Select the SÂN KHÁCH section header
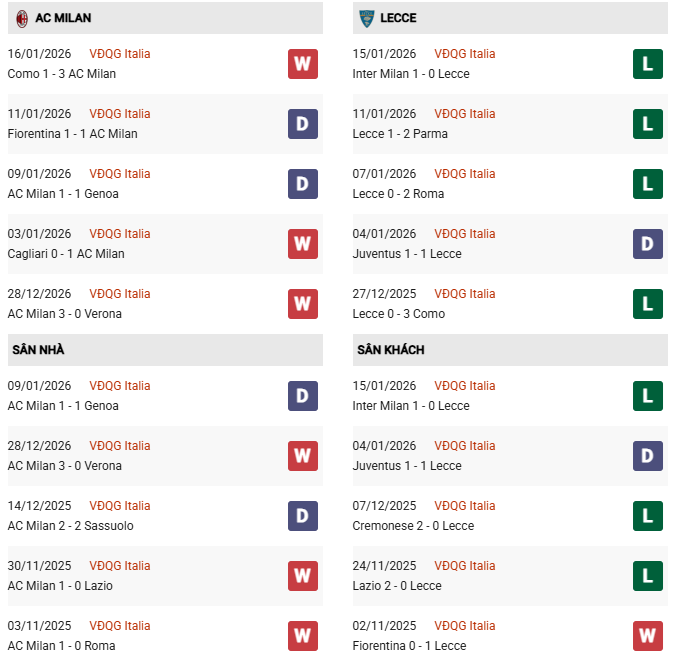The height and width of the screenshot is (664, 675). (x=390, y=350)
